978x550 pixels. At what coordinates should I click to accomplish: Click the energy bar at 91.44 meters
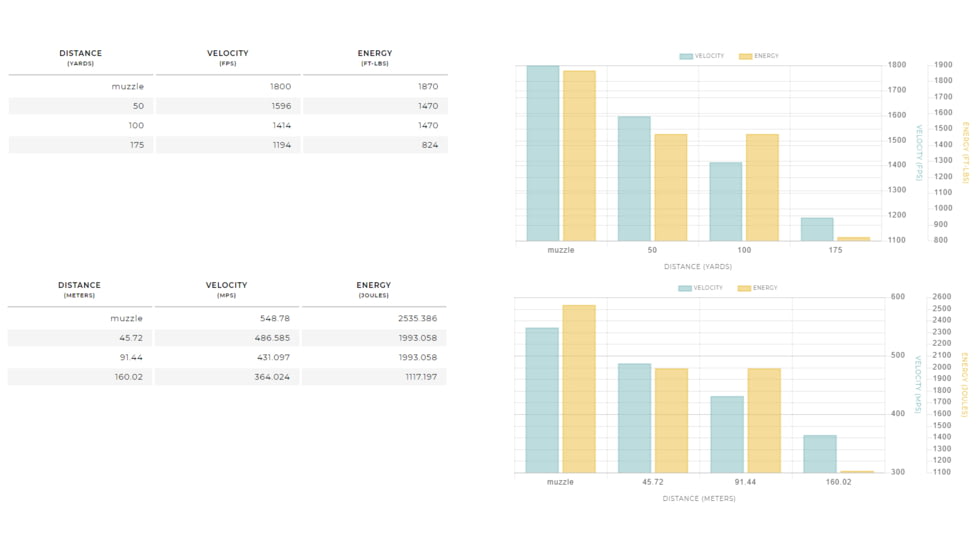pyautogui.click(x=764, y=420)
